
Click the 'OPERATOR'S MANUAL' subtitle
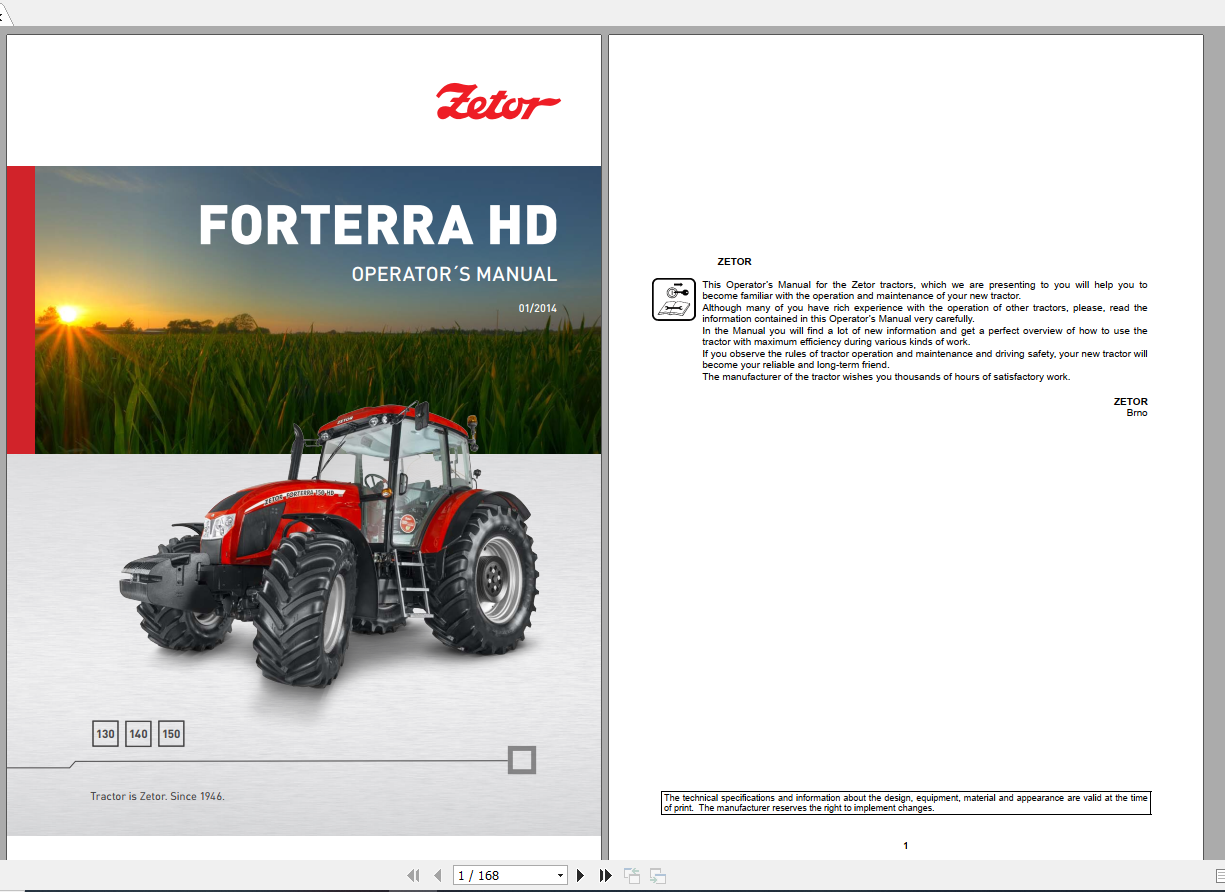(x=454, y=274)
